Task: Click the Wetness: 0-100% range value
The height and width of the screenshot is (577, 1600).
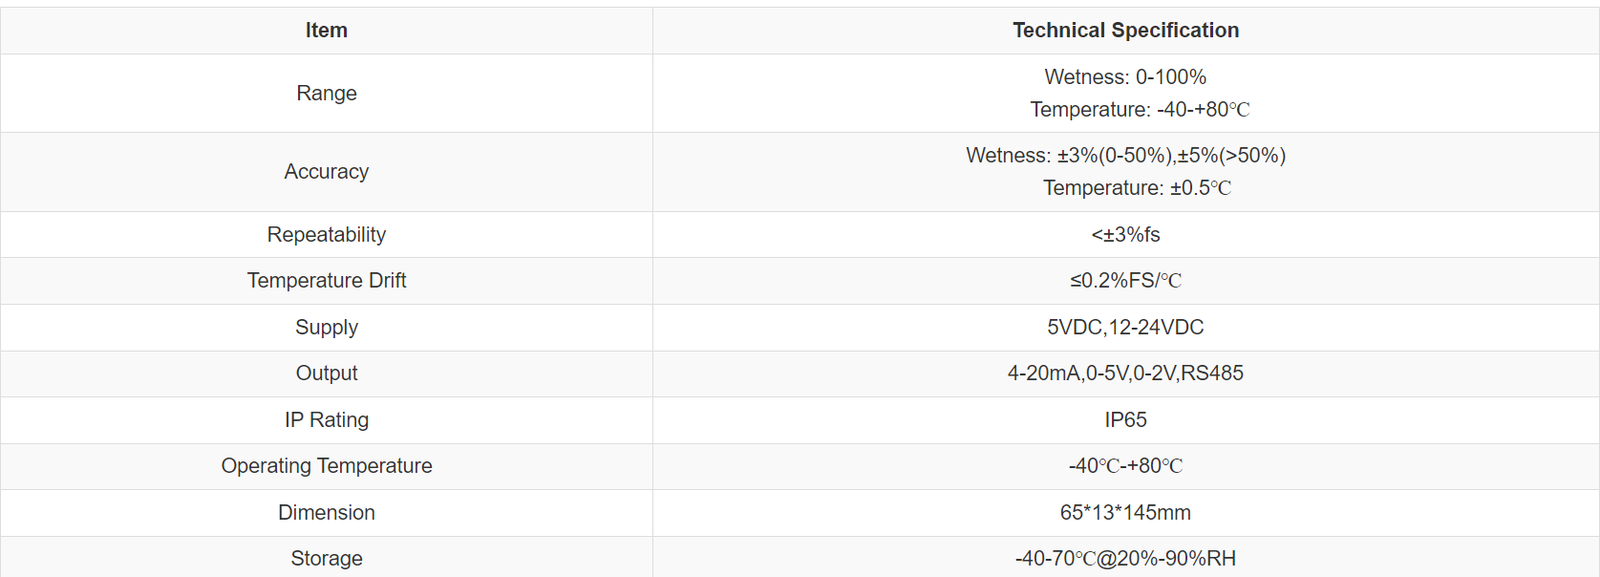Action: tap(1125, 77)
